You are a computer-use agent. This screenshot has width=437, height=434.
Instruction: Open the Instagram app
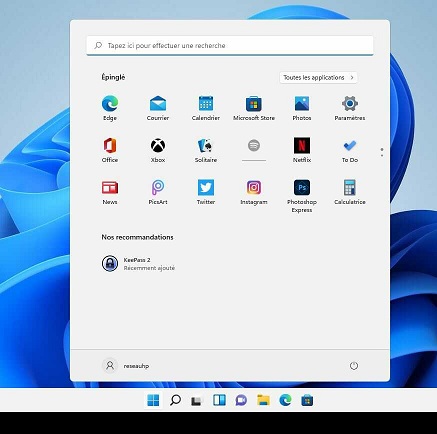pos(254,192)
